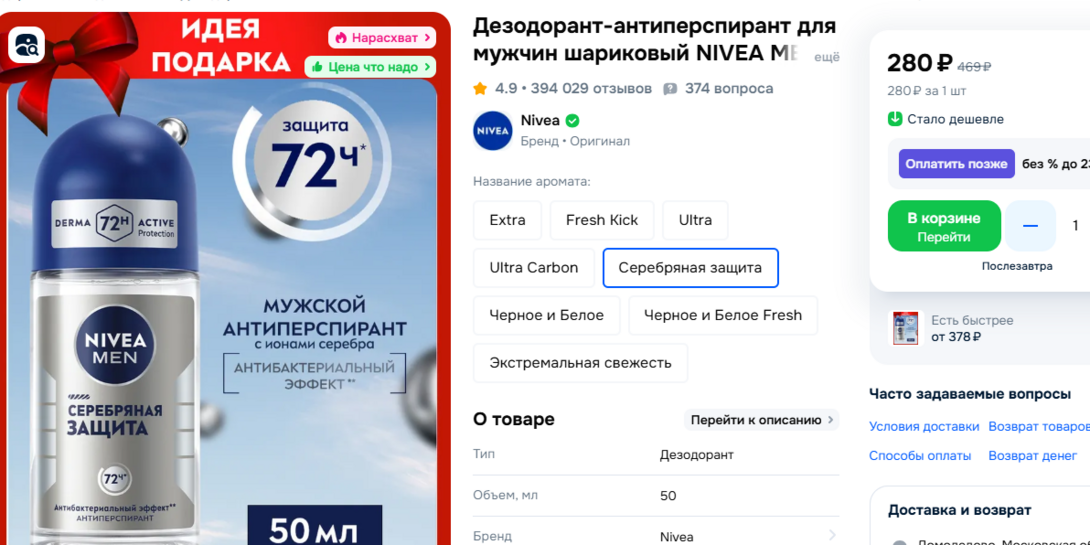Click the questions speech bubble icon

coord(670,89)
